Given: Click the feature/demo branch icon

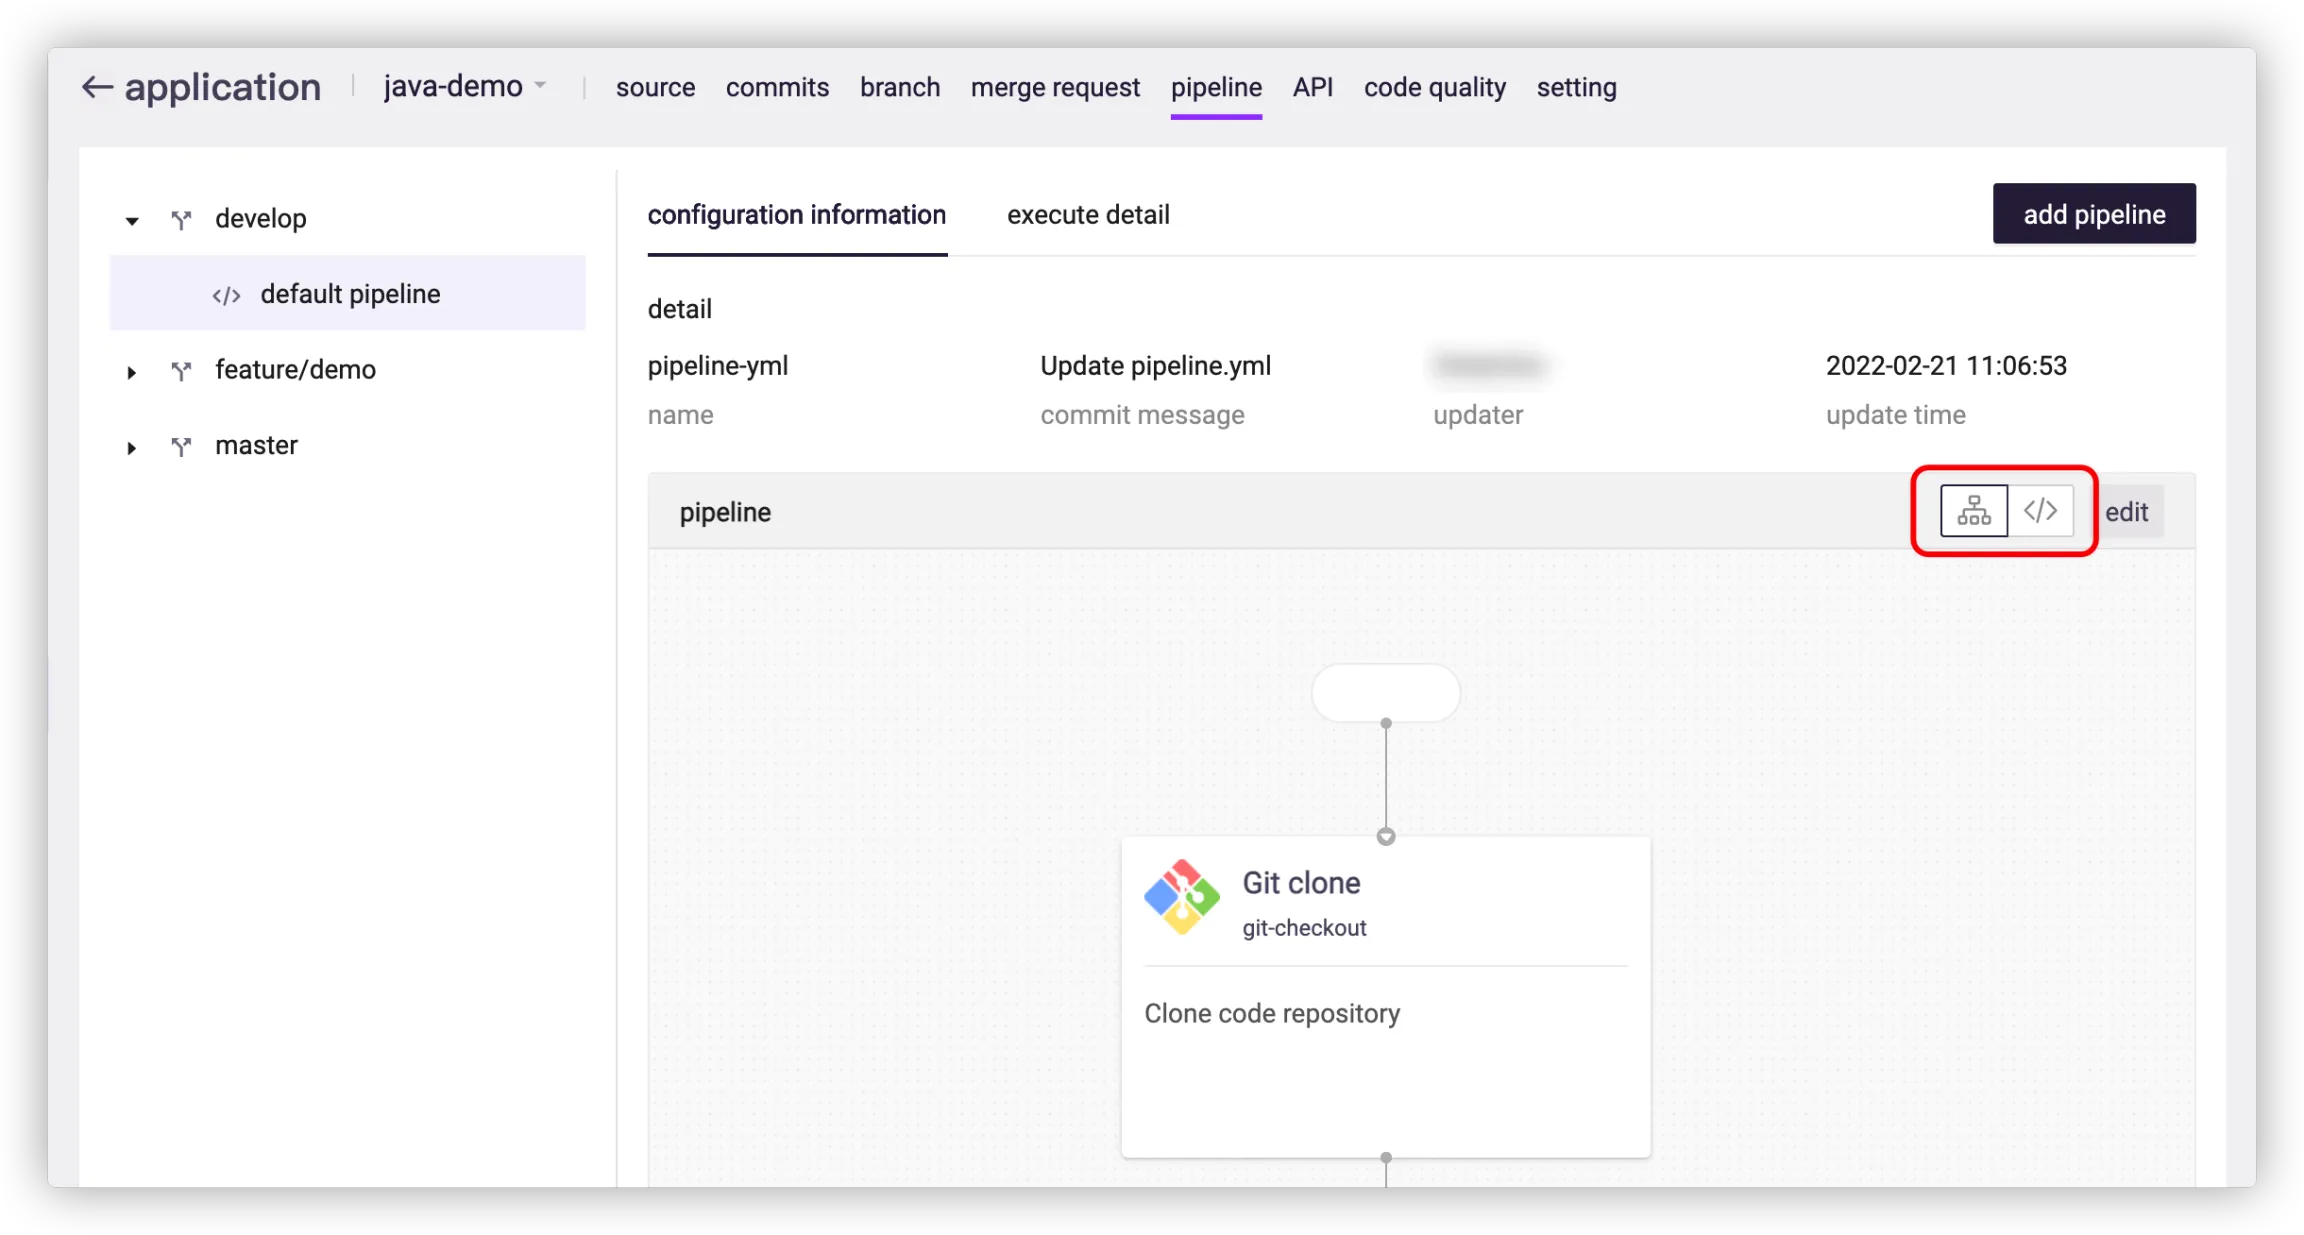Looking at the screenshot, I should (x=181, y=371).
